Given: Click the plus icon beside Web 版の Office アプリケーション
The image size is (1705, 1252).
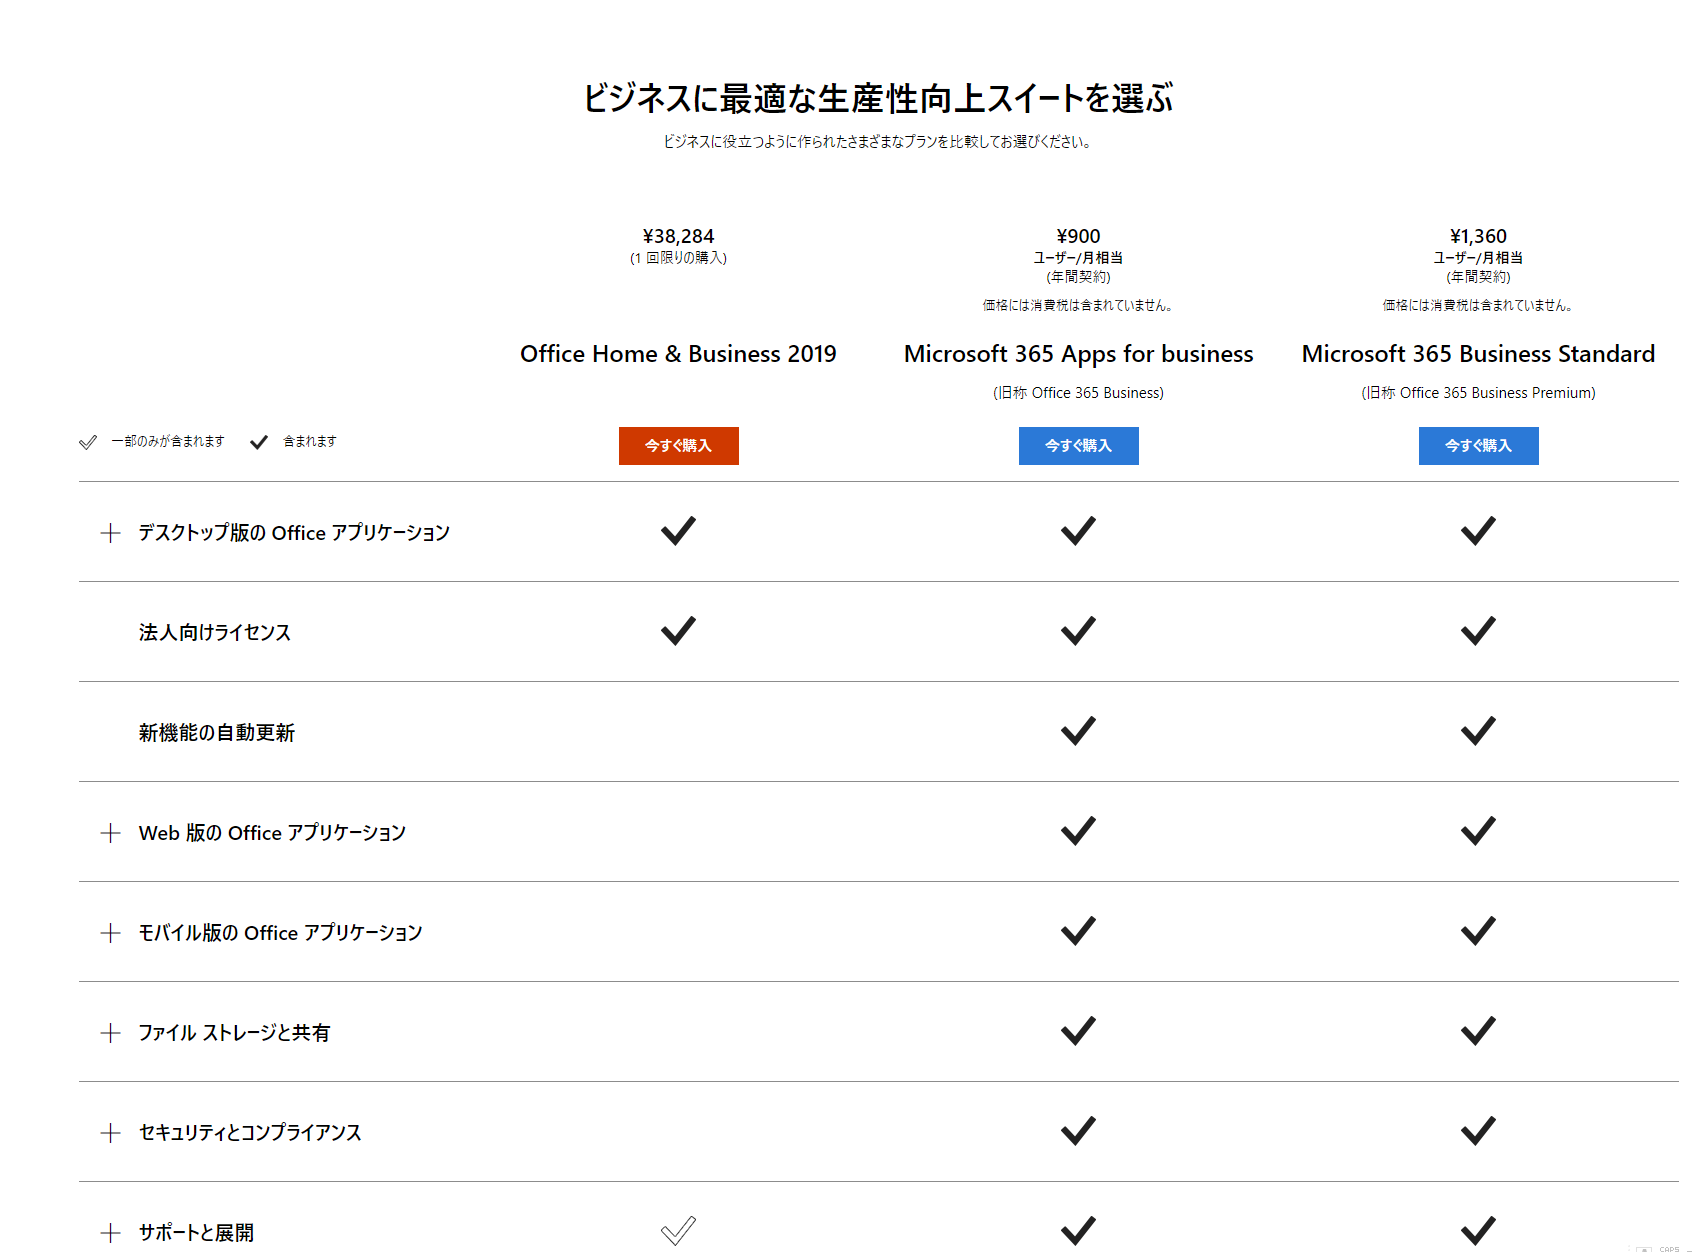Looking at the screenshot, I should [x=111, y=833].
